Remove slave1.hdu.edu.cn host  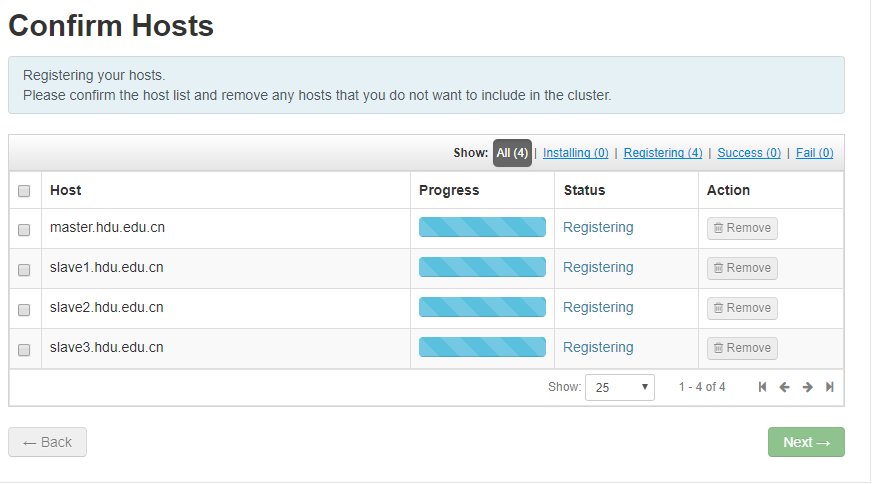[x=742, y=269]
